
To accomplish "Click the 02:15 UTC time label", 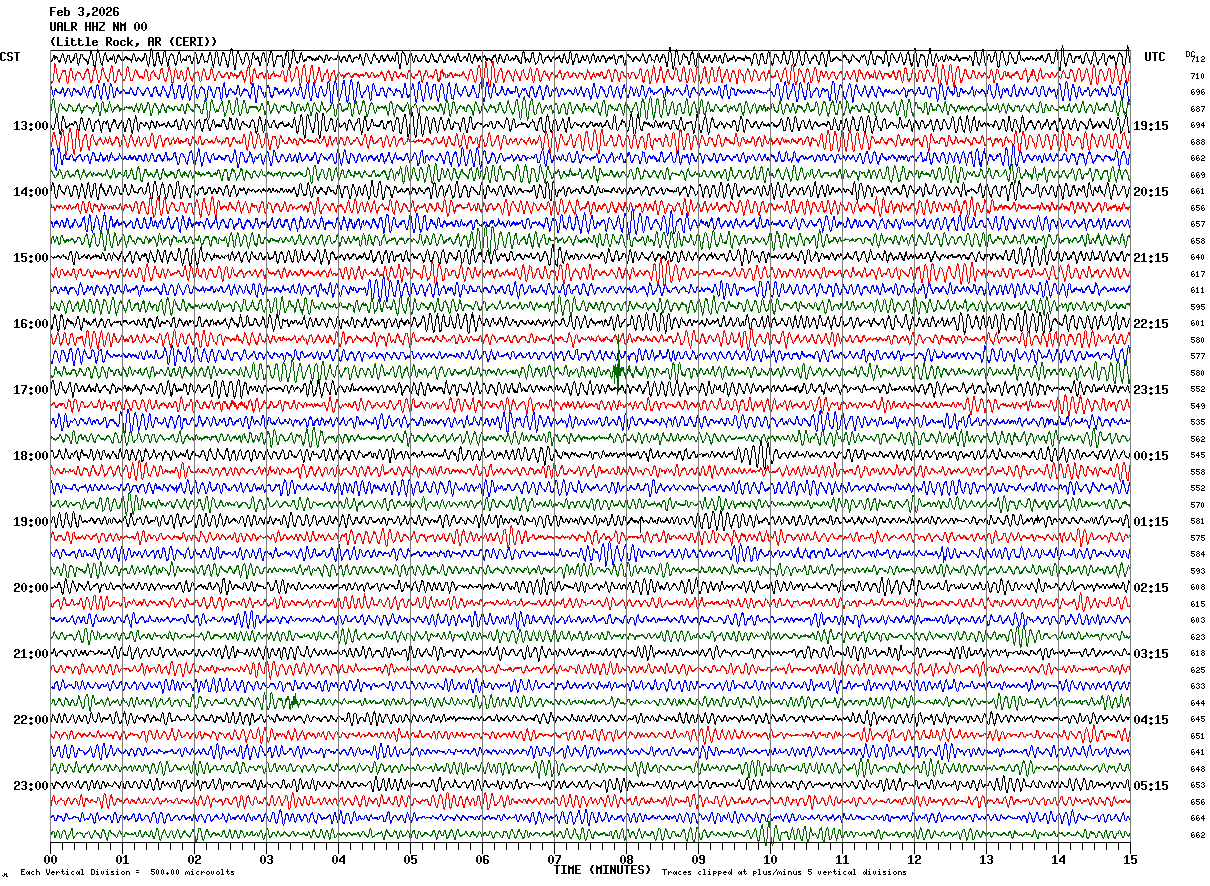I will (x=1151, y=588).
